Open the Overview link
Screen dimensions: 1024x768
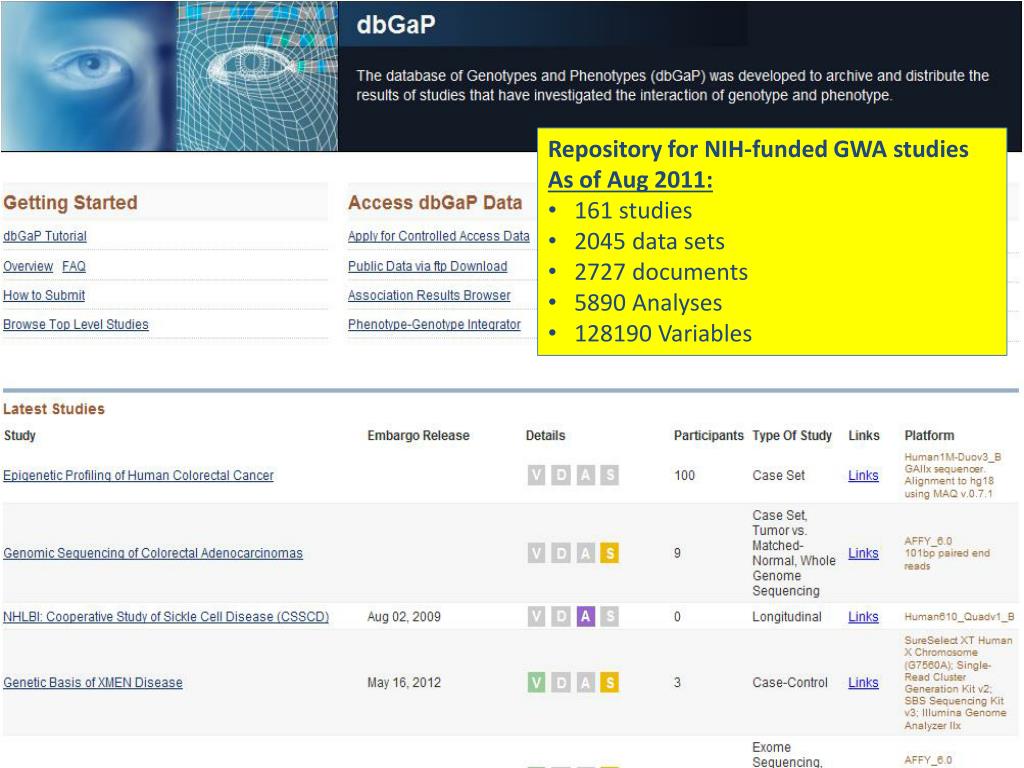(x=28, y=266)
